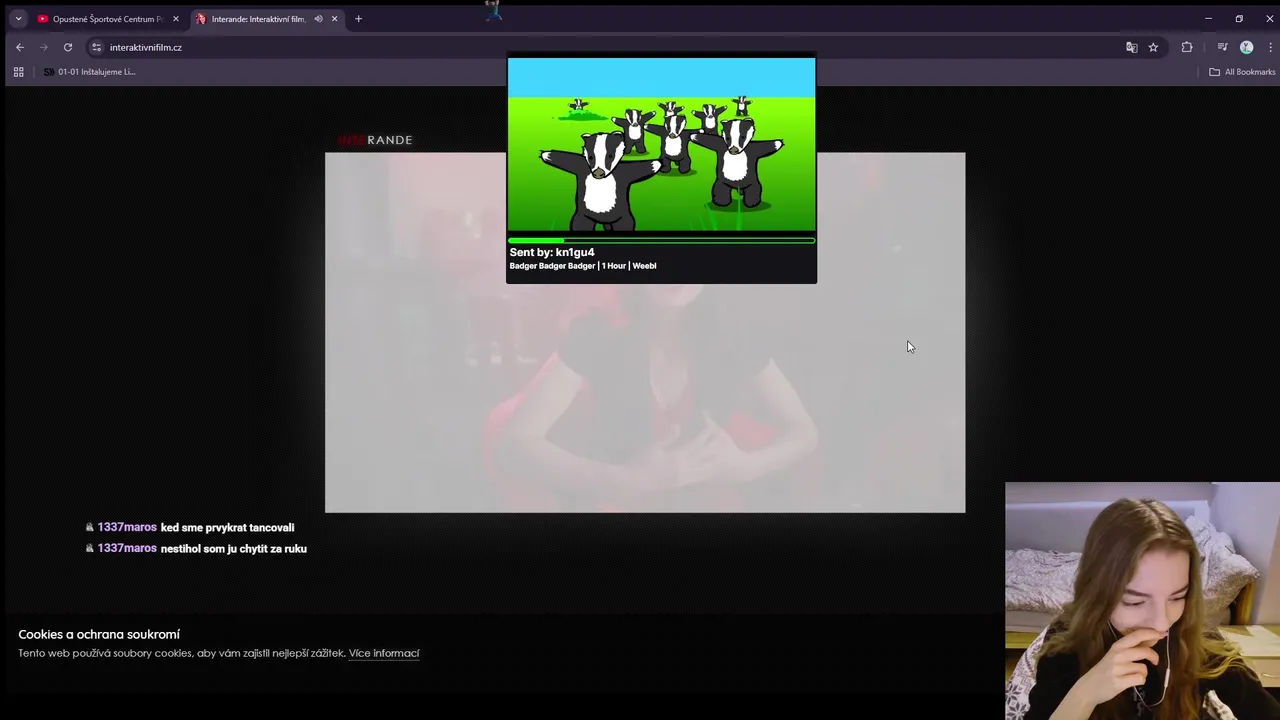
Task: Open the apps grid in bookmarks bar
Action: point(18,72)
